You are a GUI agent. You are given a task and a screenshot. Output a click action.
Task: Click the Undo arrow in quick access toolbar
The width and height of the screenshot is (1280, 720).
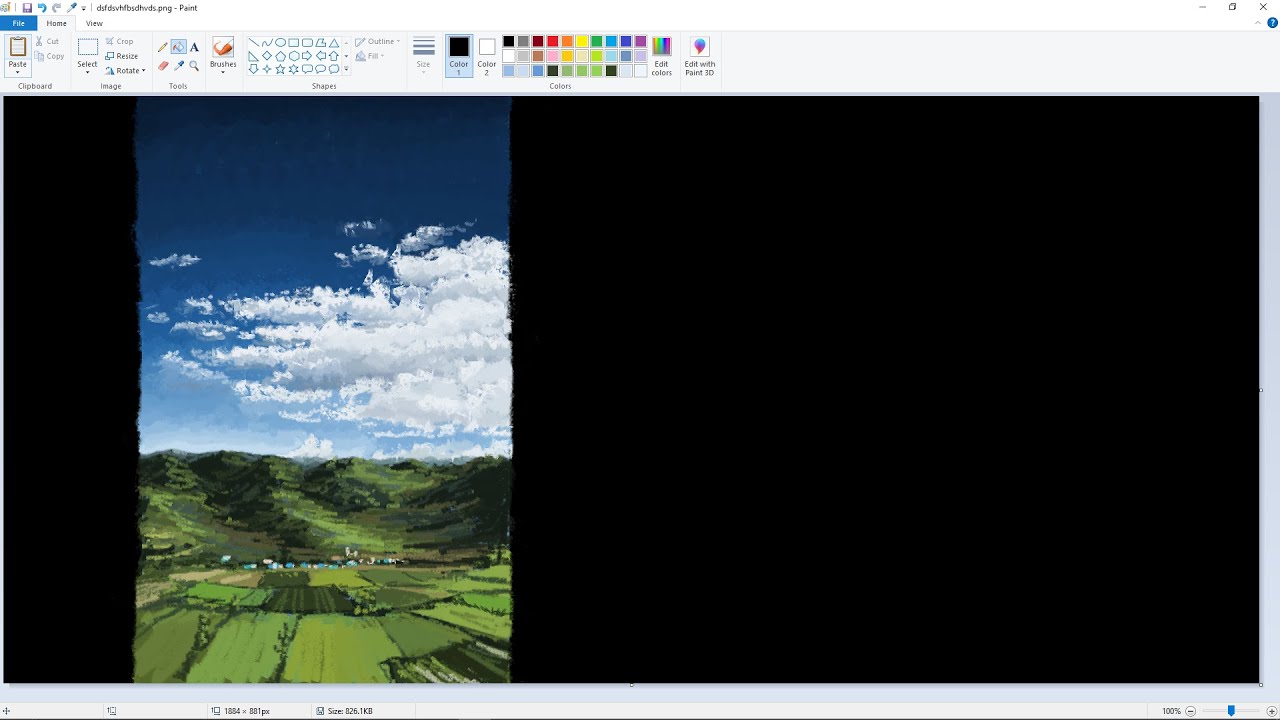pyautogui.click(x=42, y=7)
